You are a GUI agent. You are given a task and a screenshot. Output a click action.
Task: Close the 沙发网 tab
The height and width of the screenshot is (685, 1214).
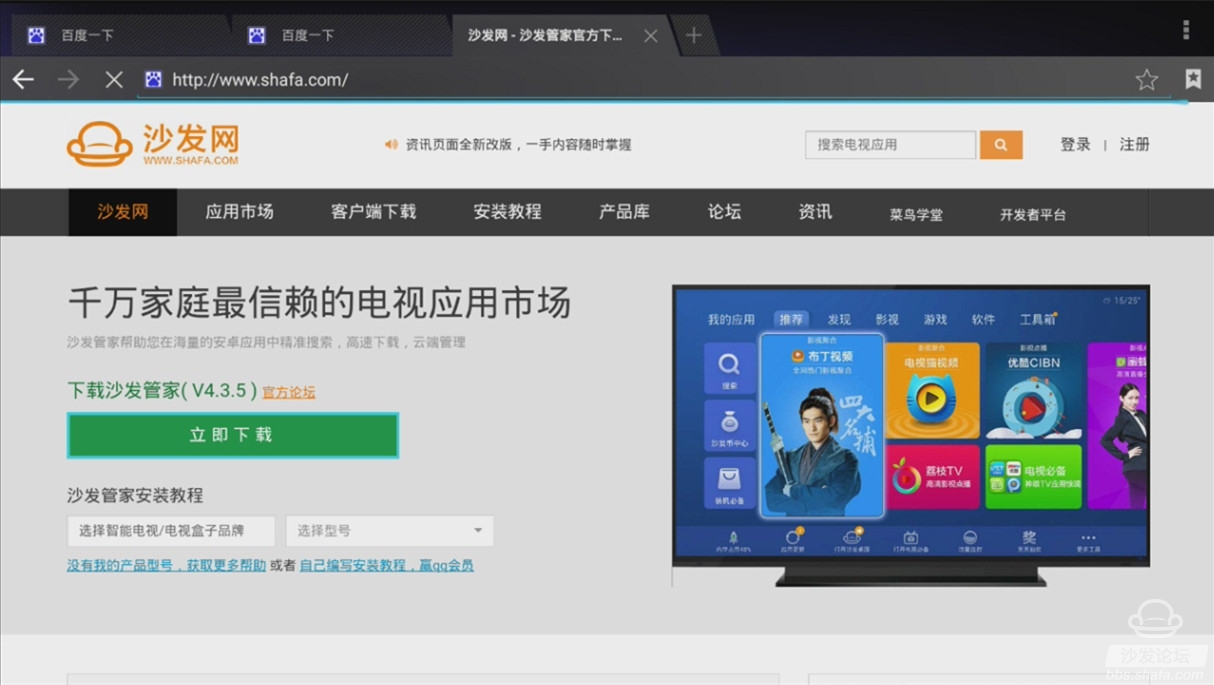click(x=650, y=36)
